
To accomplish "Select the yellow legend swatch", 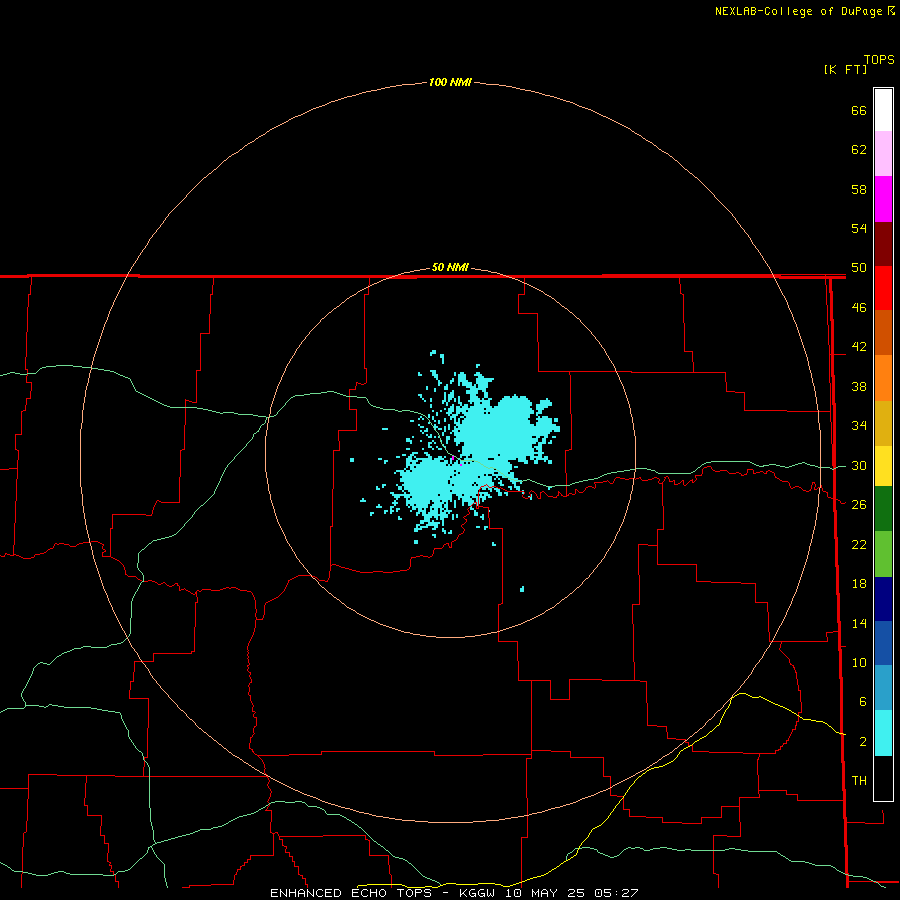I will point(883,466).
